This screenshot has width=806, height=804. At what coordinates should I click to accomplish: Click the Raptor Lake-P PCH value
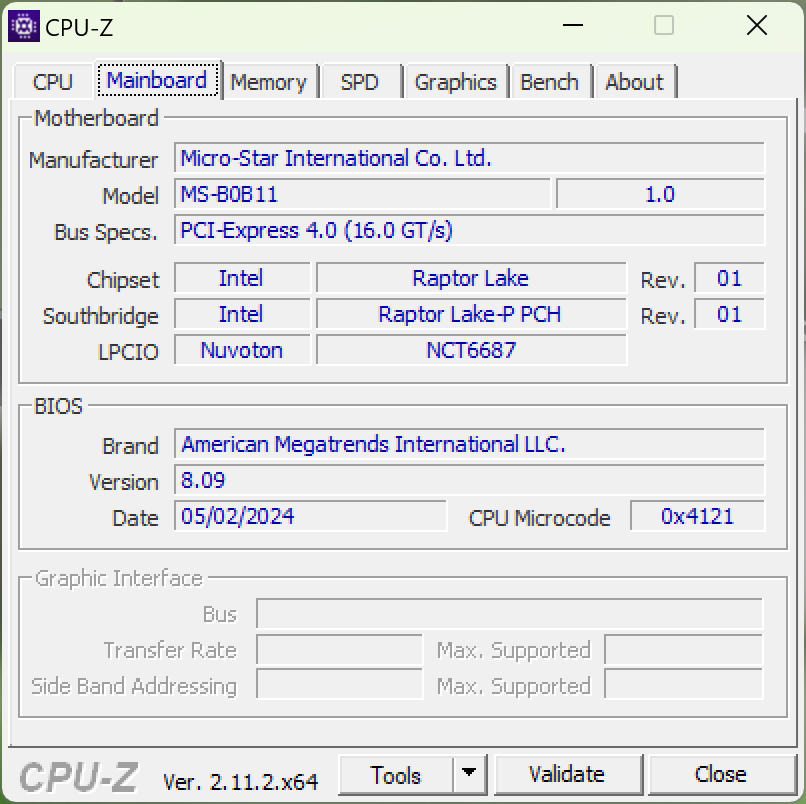tap(471, 314)
